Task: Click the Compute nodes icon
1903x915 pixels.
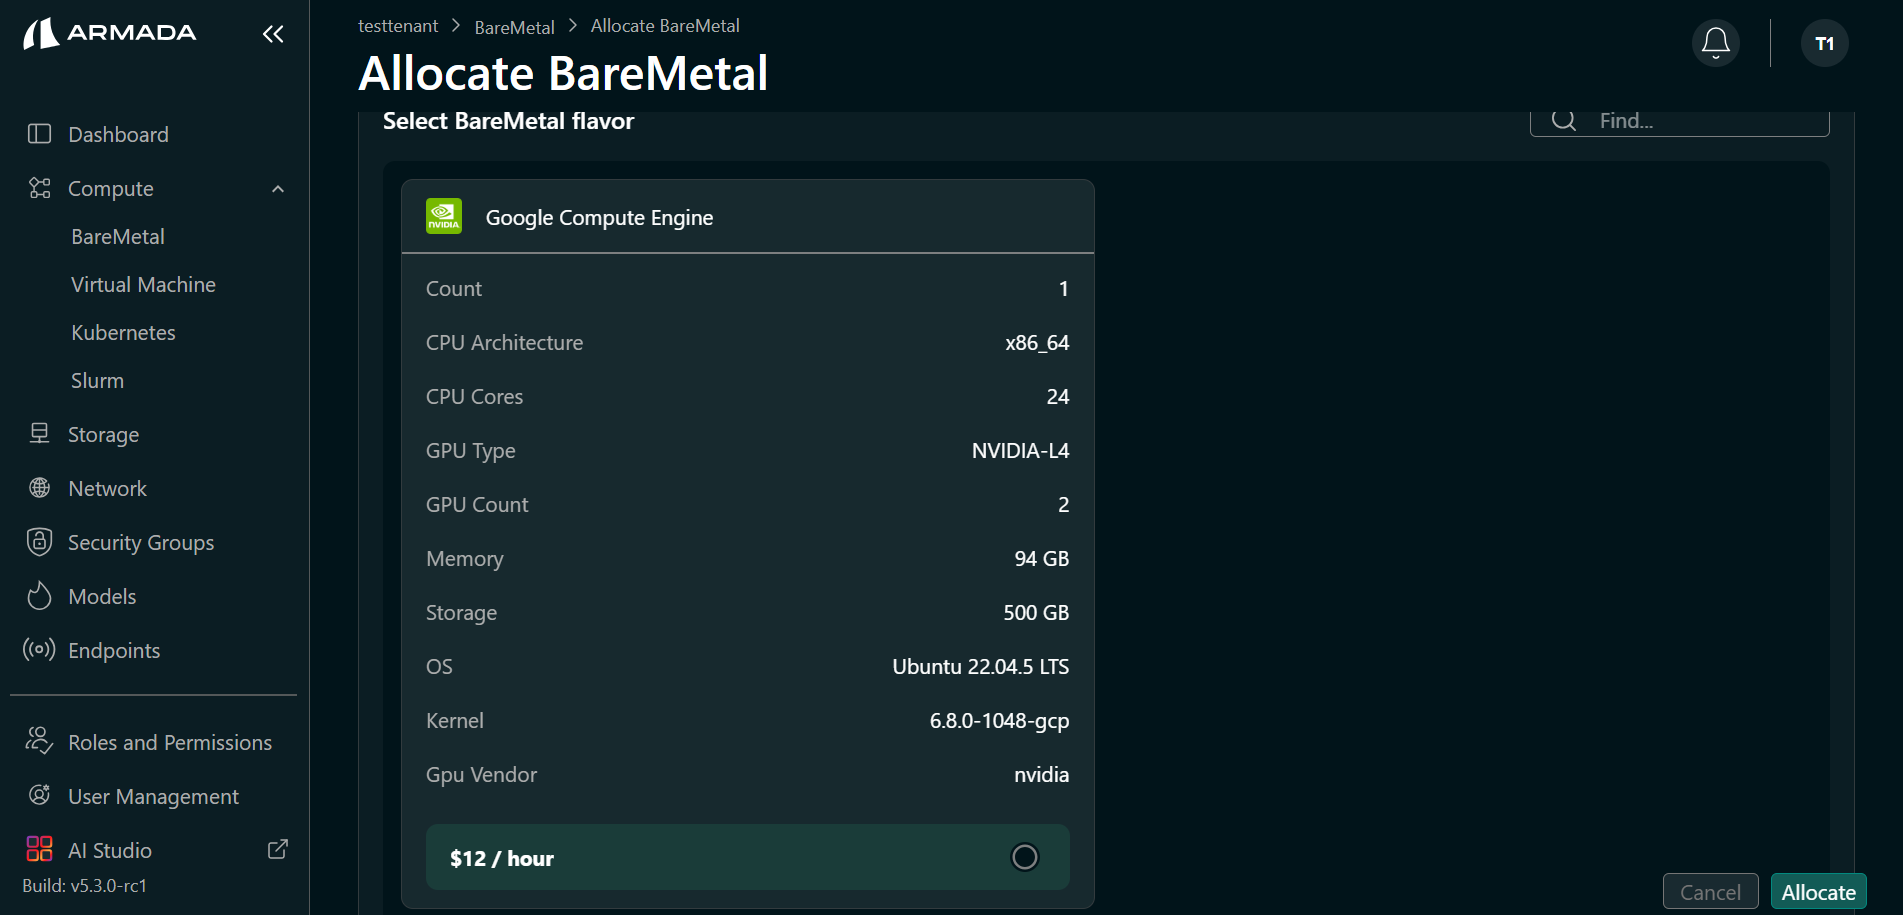Action: click(39, 188)
